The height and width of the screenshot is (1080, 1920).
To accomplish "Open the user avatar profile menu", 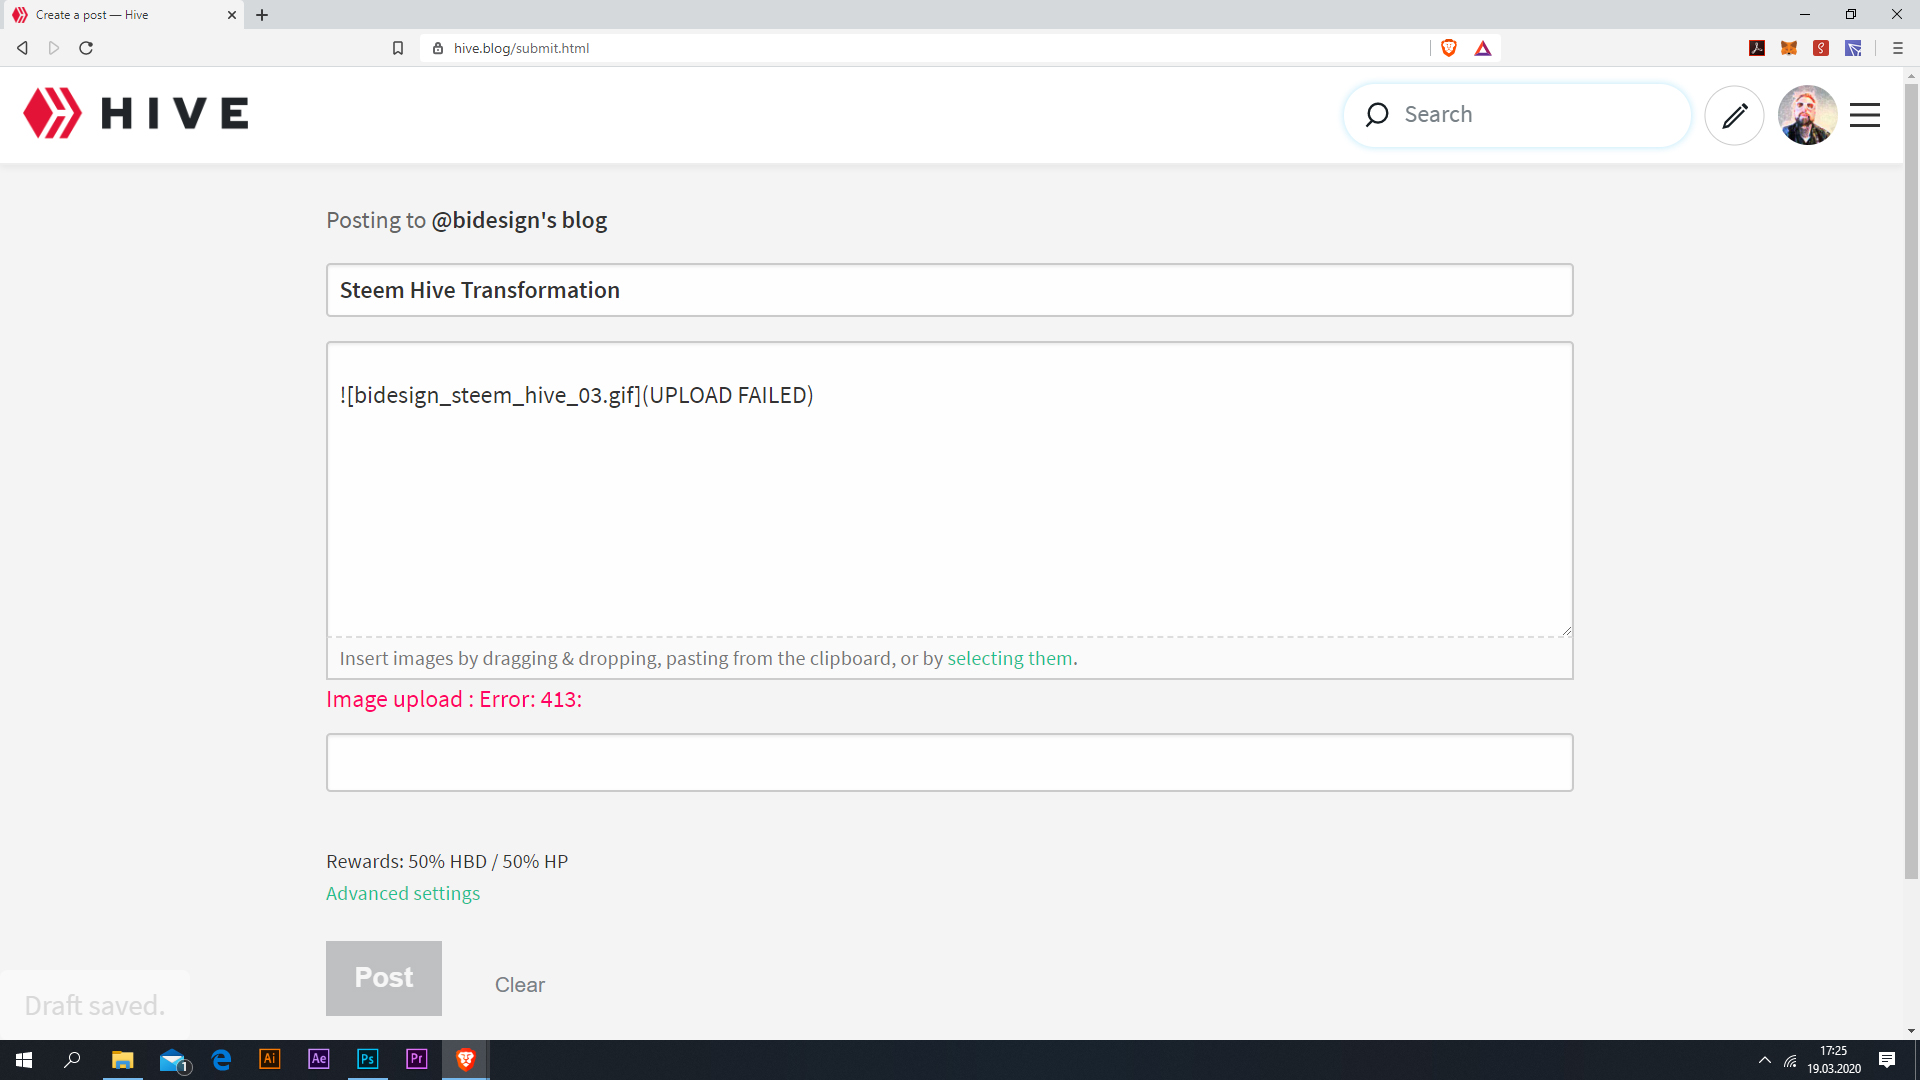I will [x=1807, y=115].
